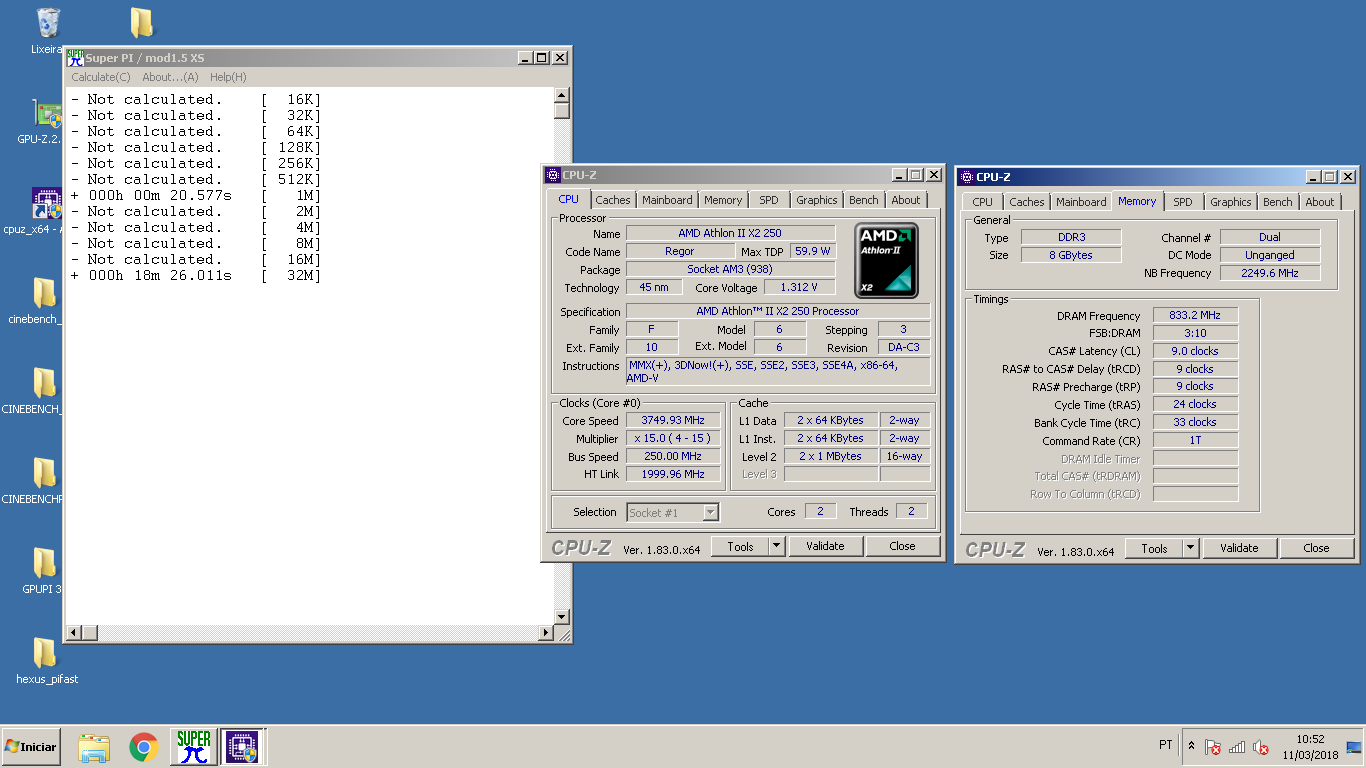Open the About...(A) menu in Super PI
This screenshot has width=1366, height=768.
point(170,77)
